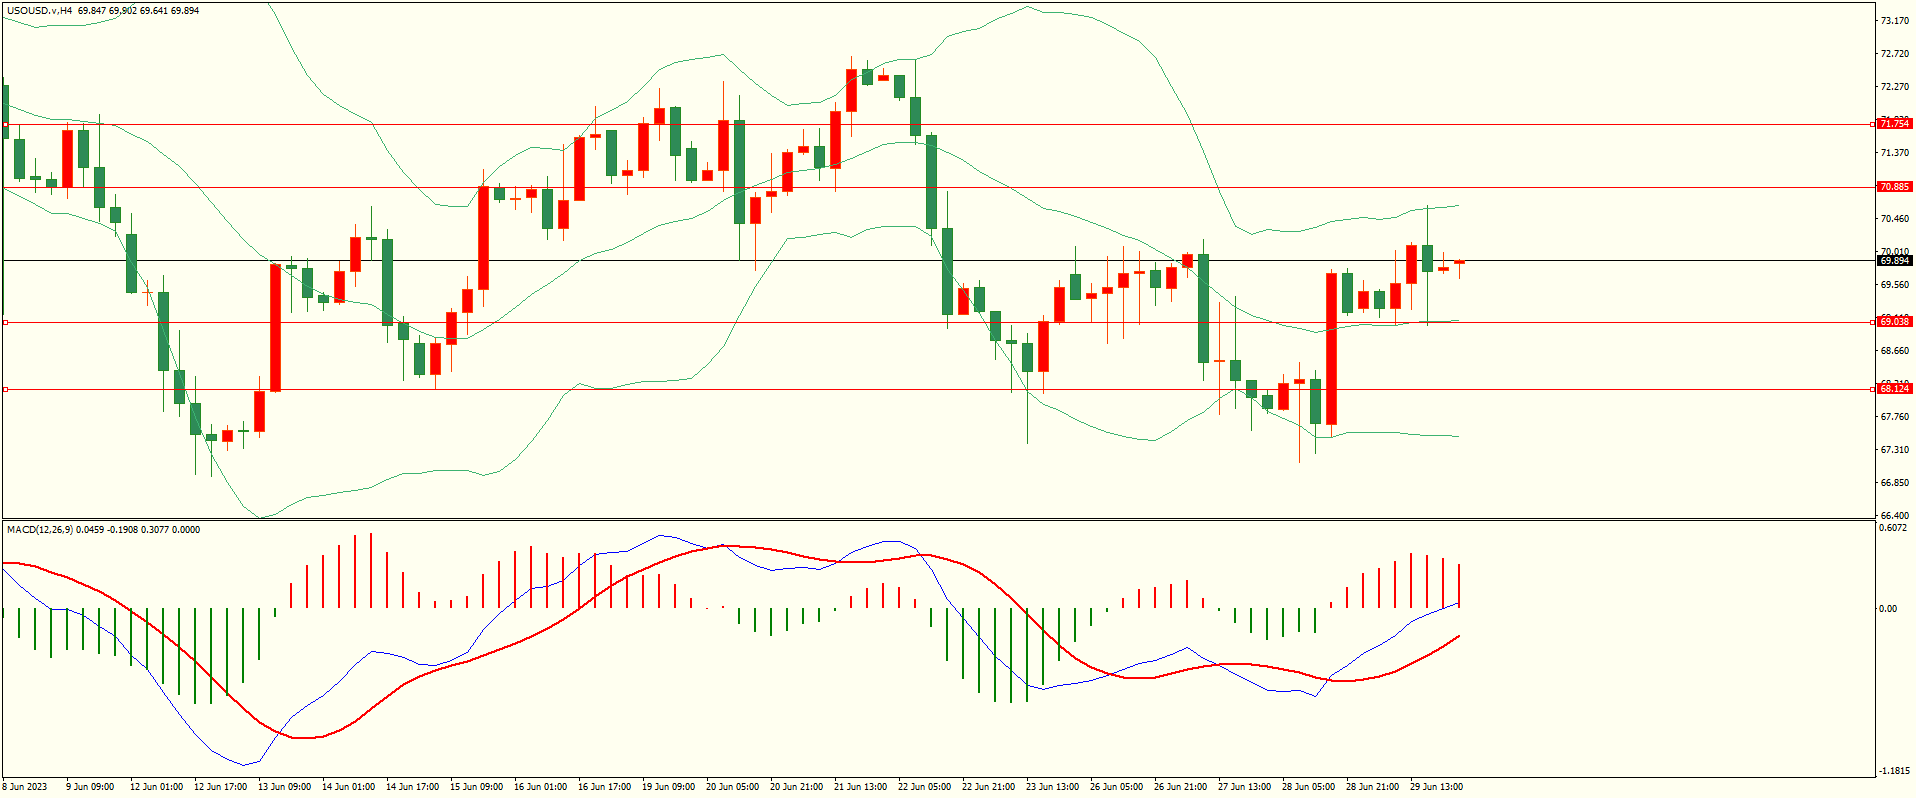Click left anchor handle of 68.124 line
This screenshot has height=798, width=1916.
(6, 389)
